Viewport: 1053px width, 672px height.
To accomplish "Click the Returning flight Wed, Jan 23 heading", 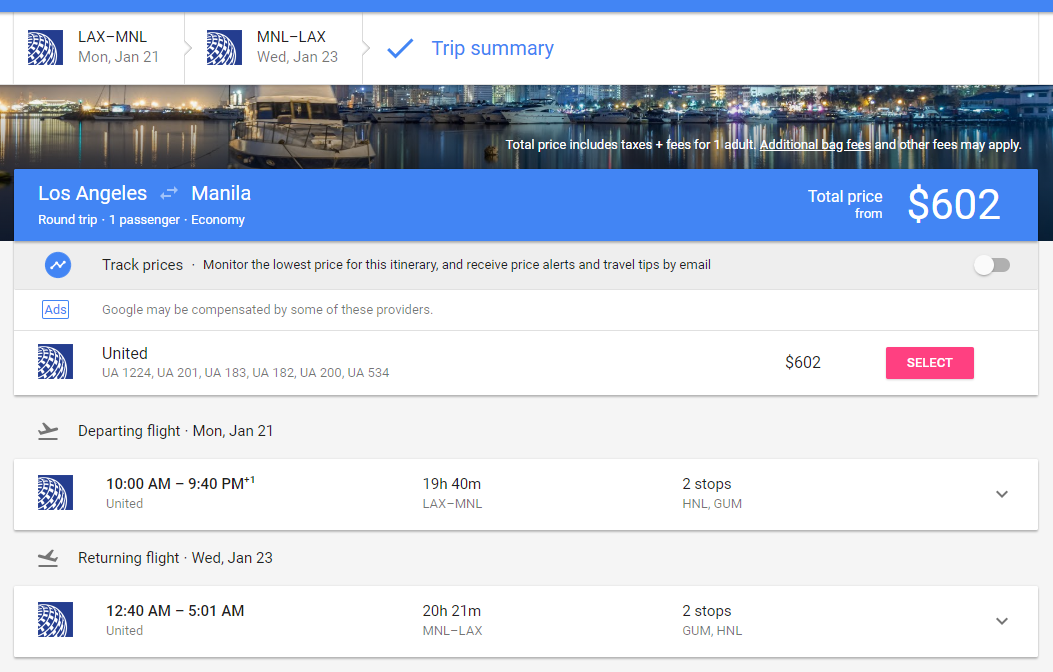I will [x=175, y=558].
